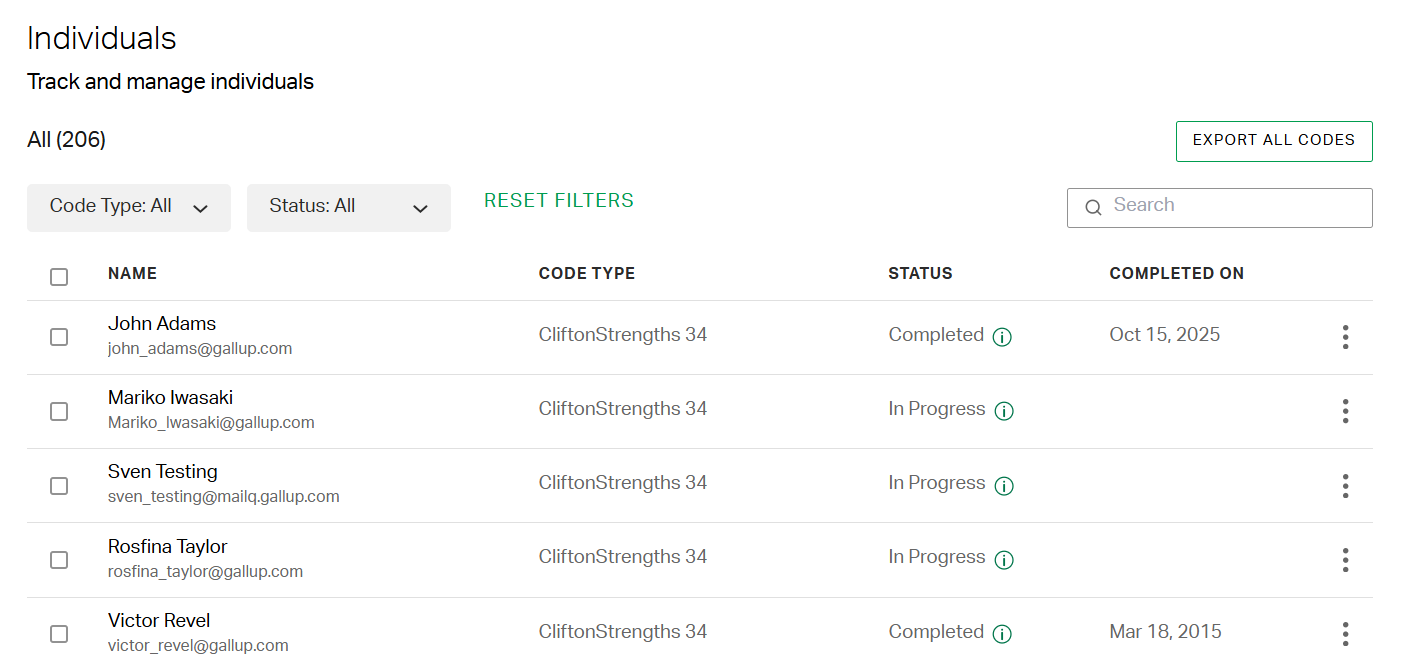Click the name Victor Revel
The width and height of the screenshot is (1406, 667).
click(x=159, y=621)
